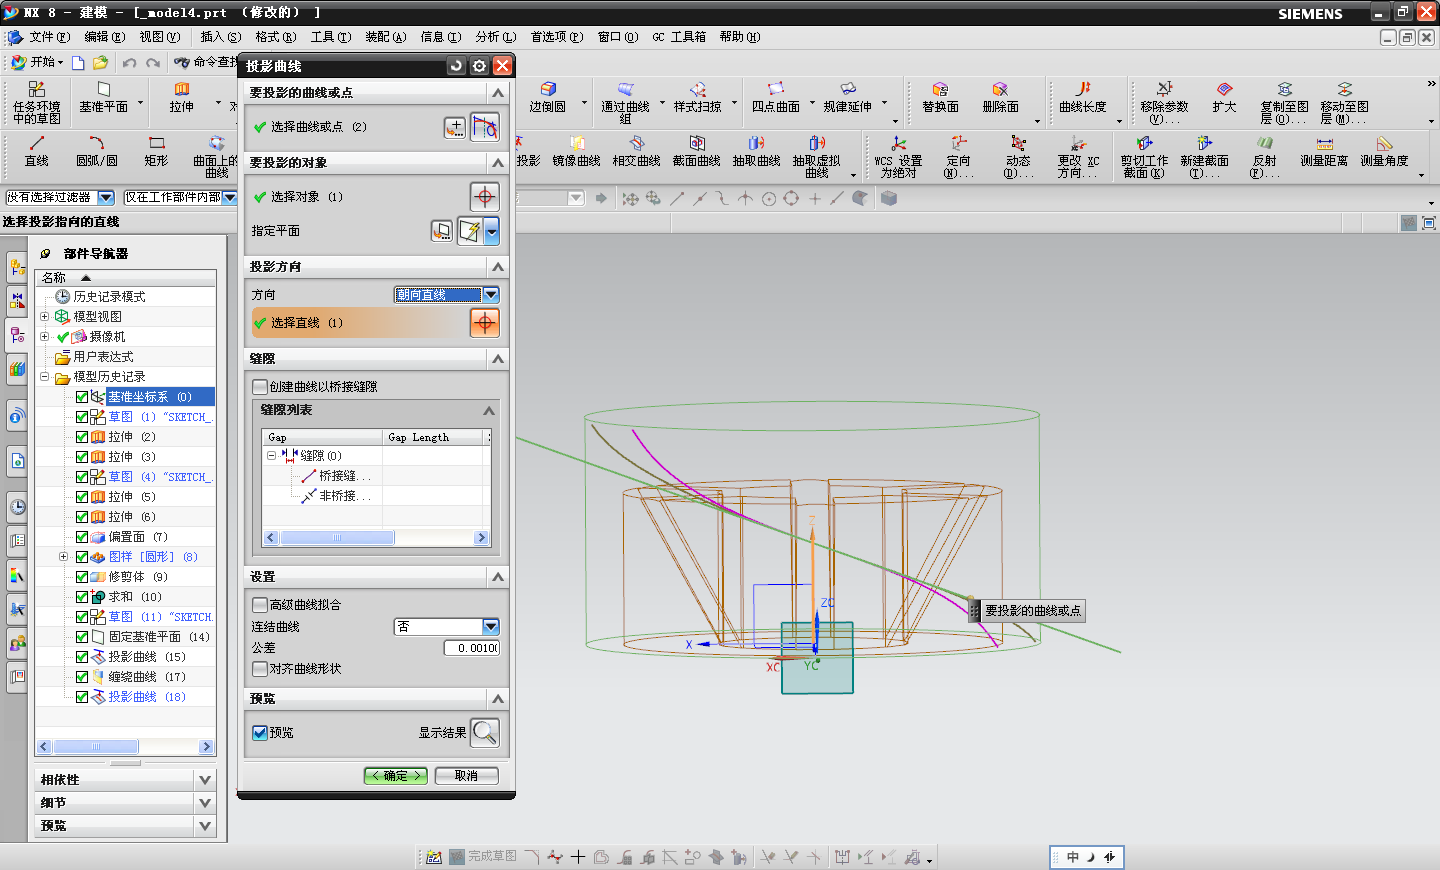The width and height of the screenshot is (1440, 870).
Task: Collapse the 缝隙 section
Action: 498,359
